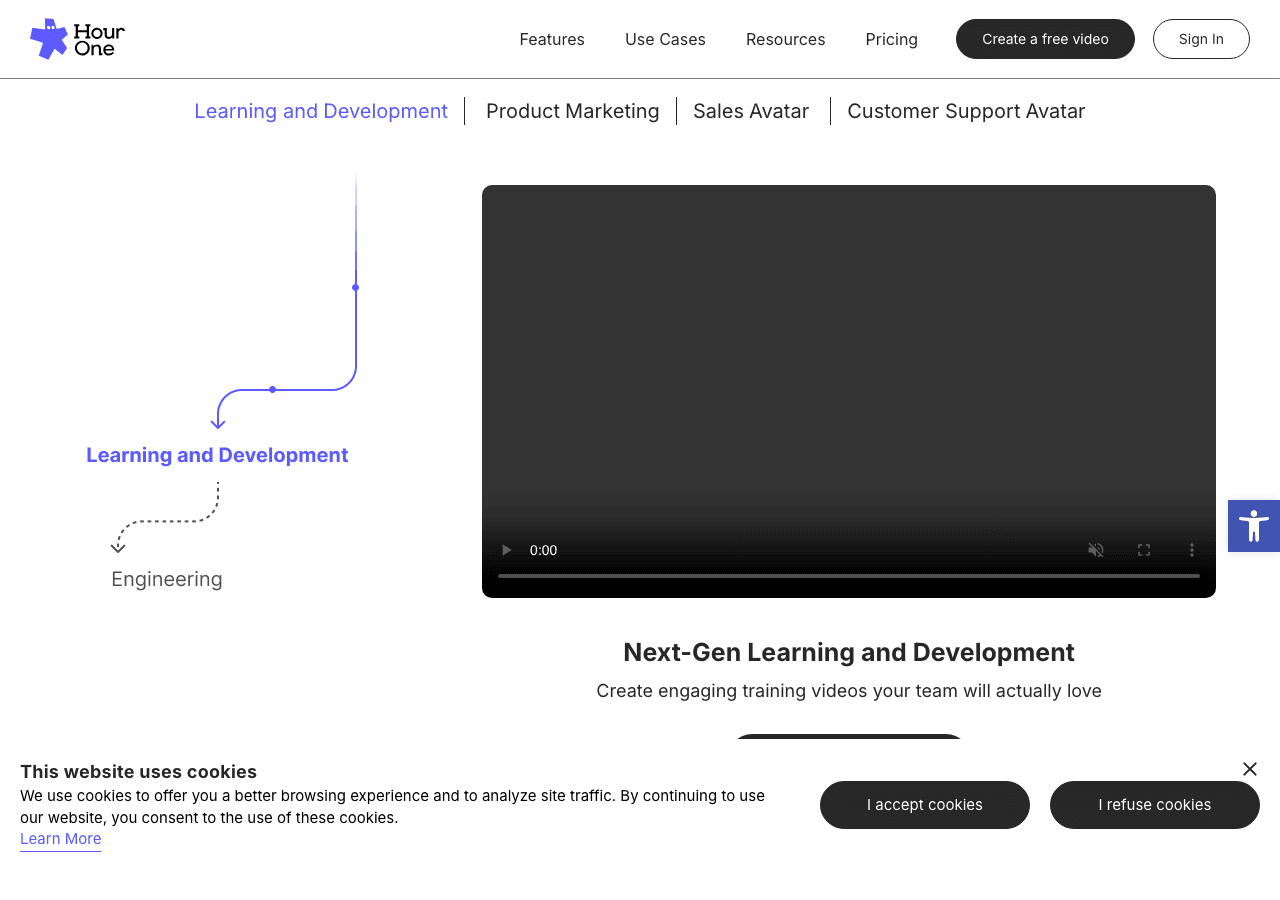Viewport: 1280px width, 900px height.
Task: Select Learning and Development in the flow diagram
Action: click(x=217, y=455)
